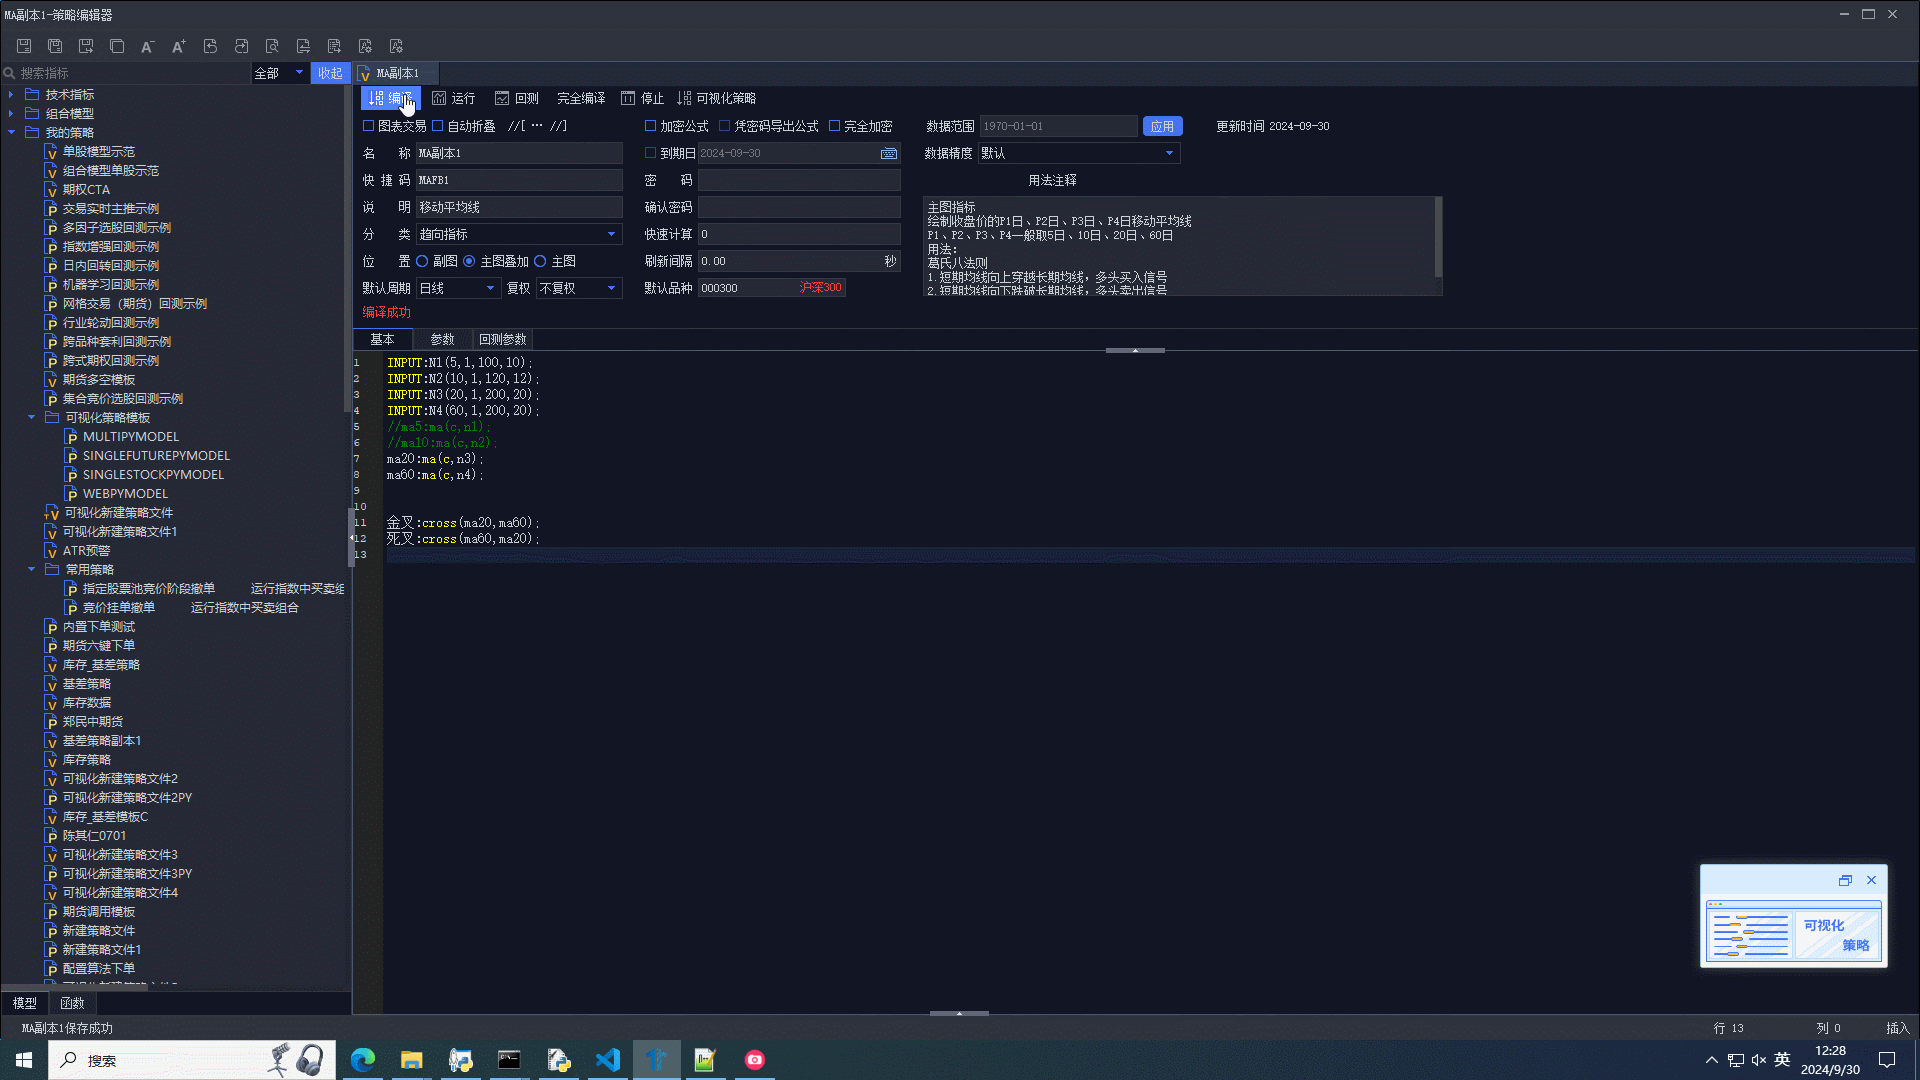The width and height of the screenshot is (1920, 1080).
Task: Open the terminal icon in the taskbar
Action: [x=509, y=1060]
